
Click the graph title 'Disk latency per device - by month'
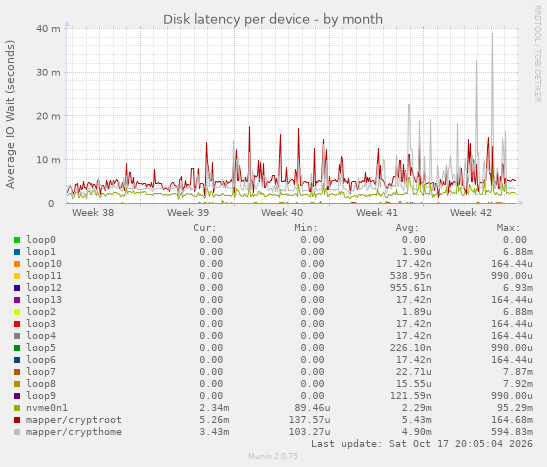pyautogui.click(x=273, y=20)
